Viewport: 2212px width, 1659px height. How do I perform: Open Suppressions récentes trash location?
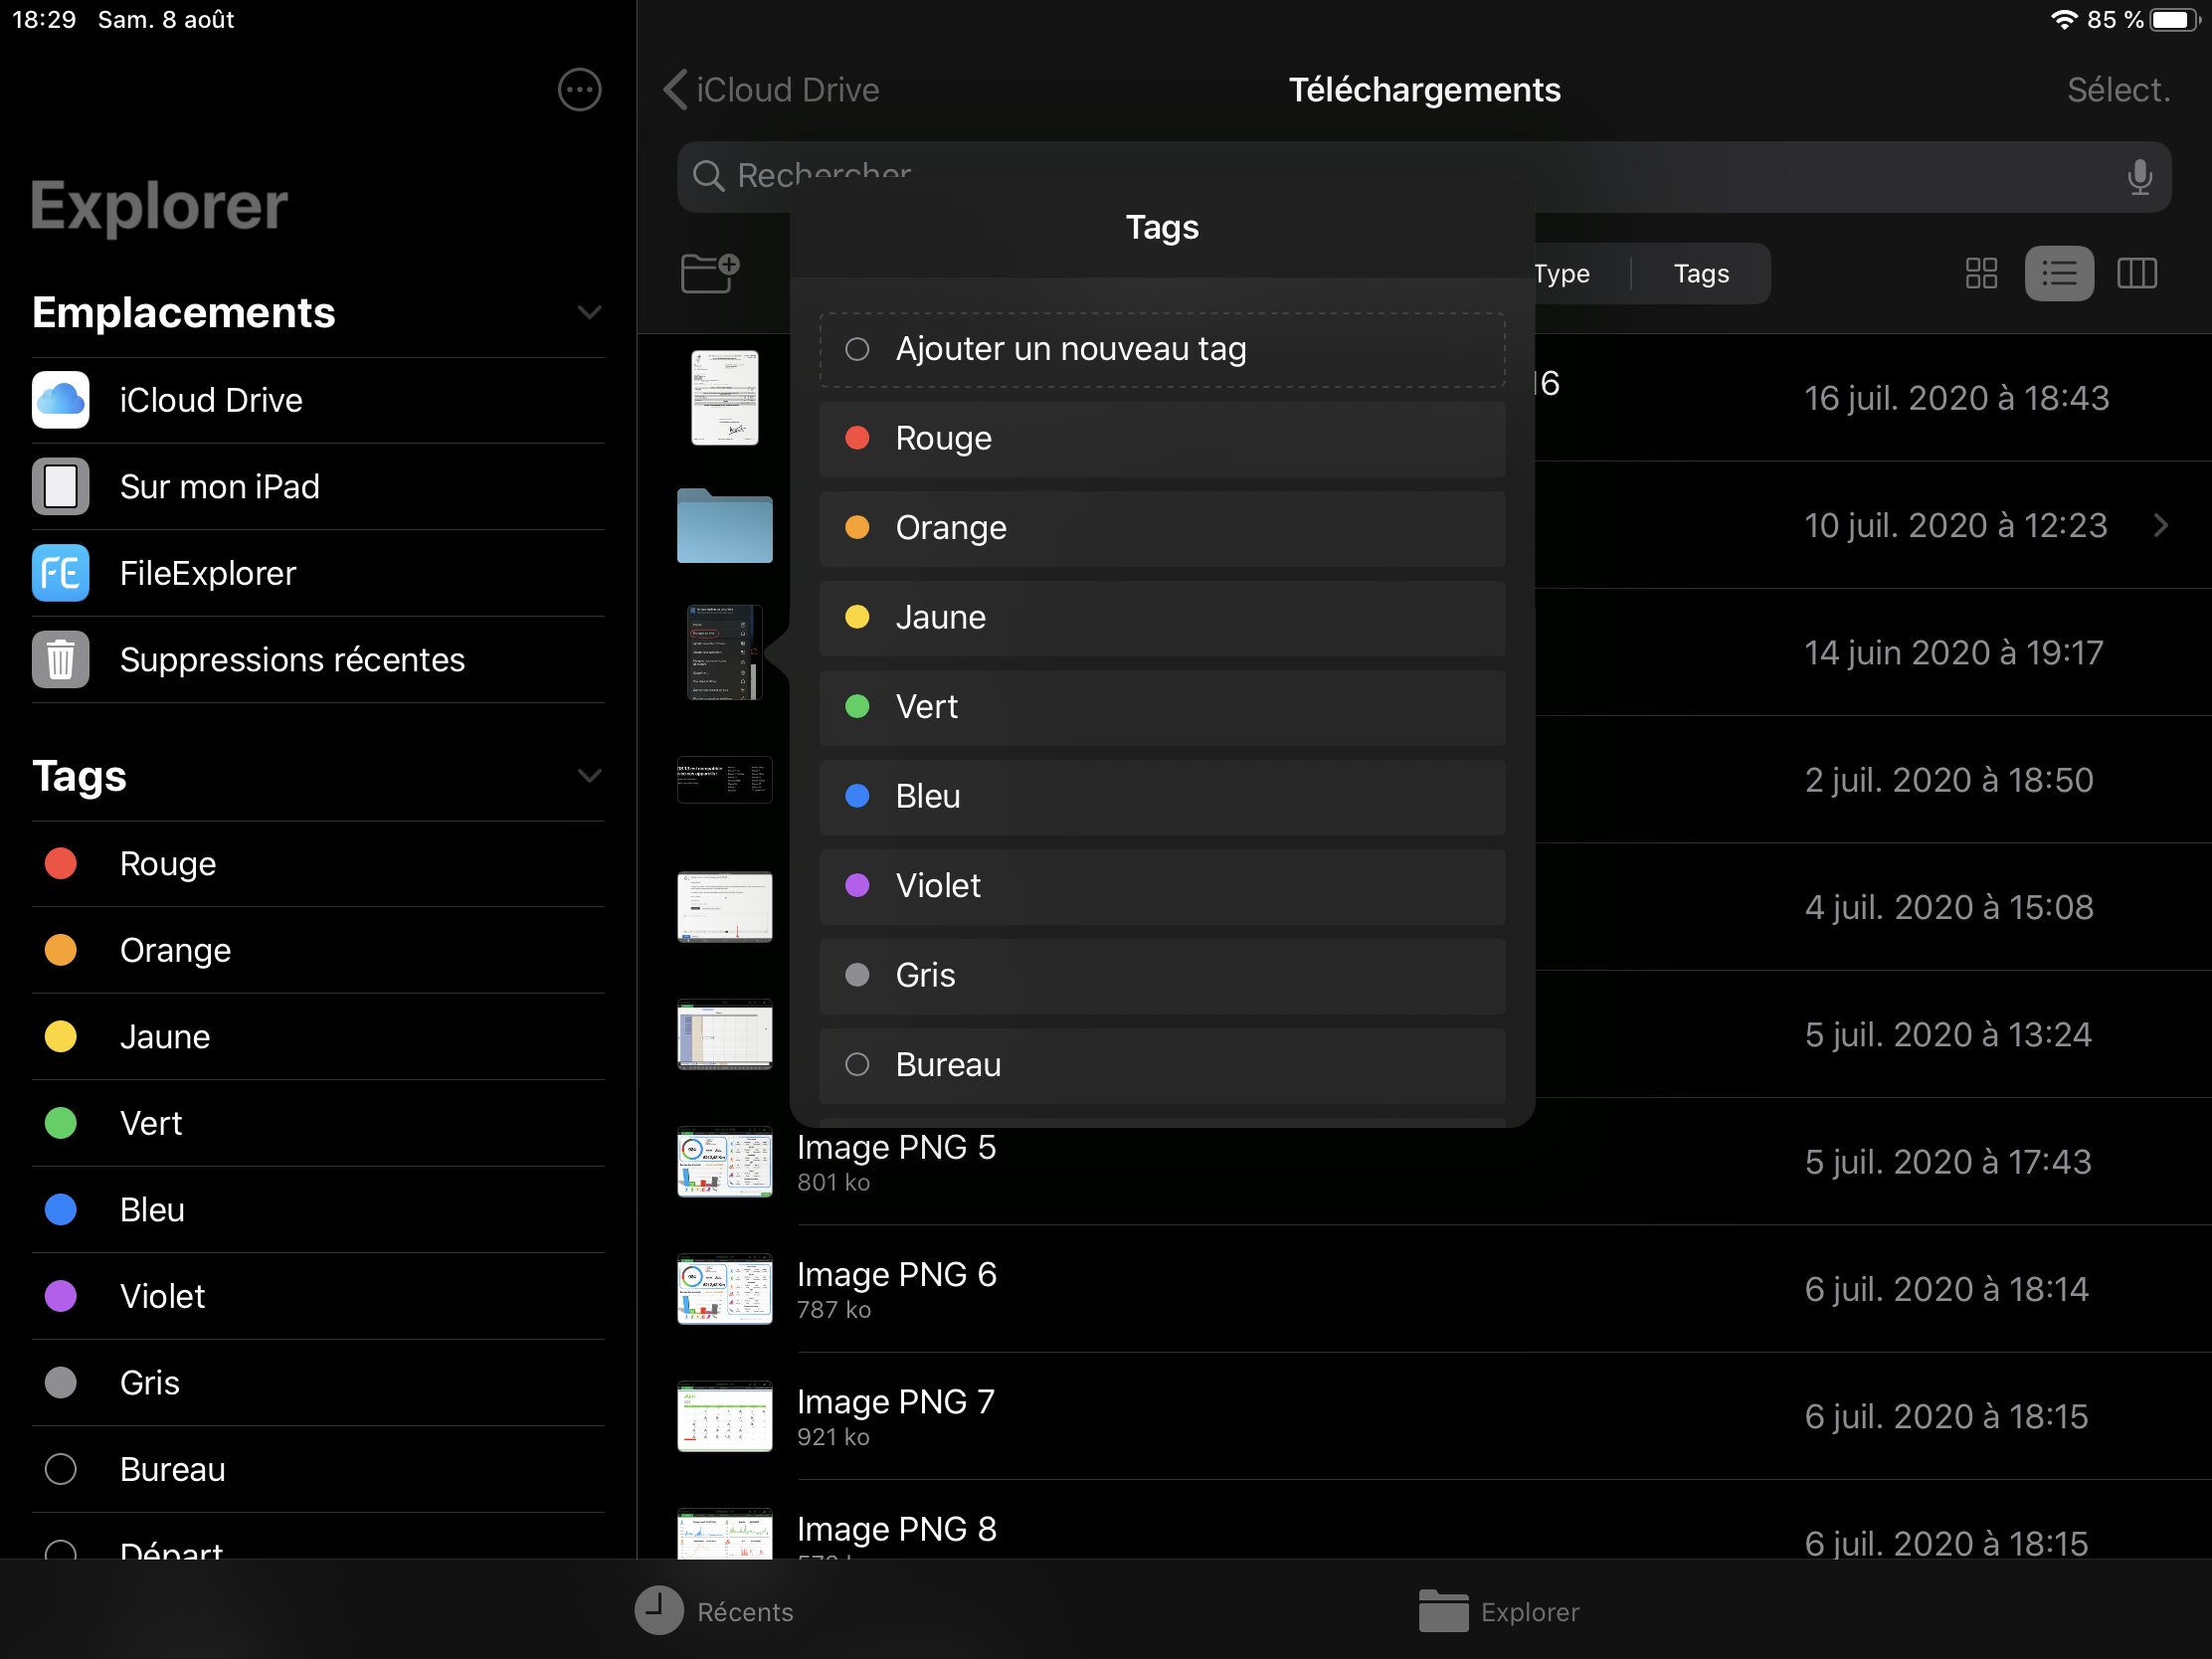(x=291, y=660)
